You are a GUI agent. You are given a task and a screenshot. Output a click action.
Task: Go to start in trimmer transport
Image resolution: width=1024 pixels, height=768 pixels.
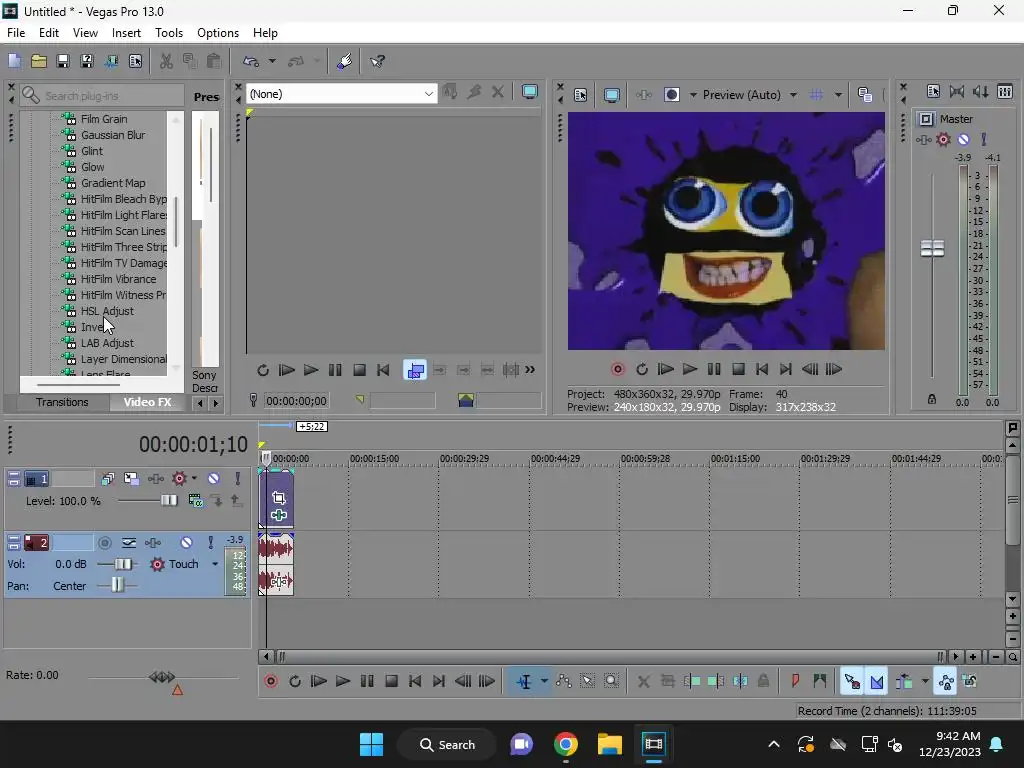pos(383,370)
